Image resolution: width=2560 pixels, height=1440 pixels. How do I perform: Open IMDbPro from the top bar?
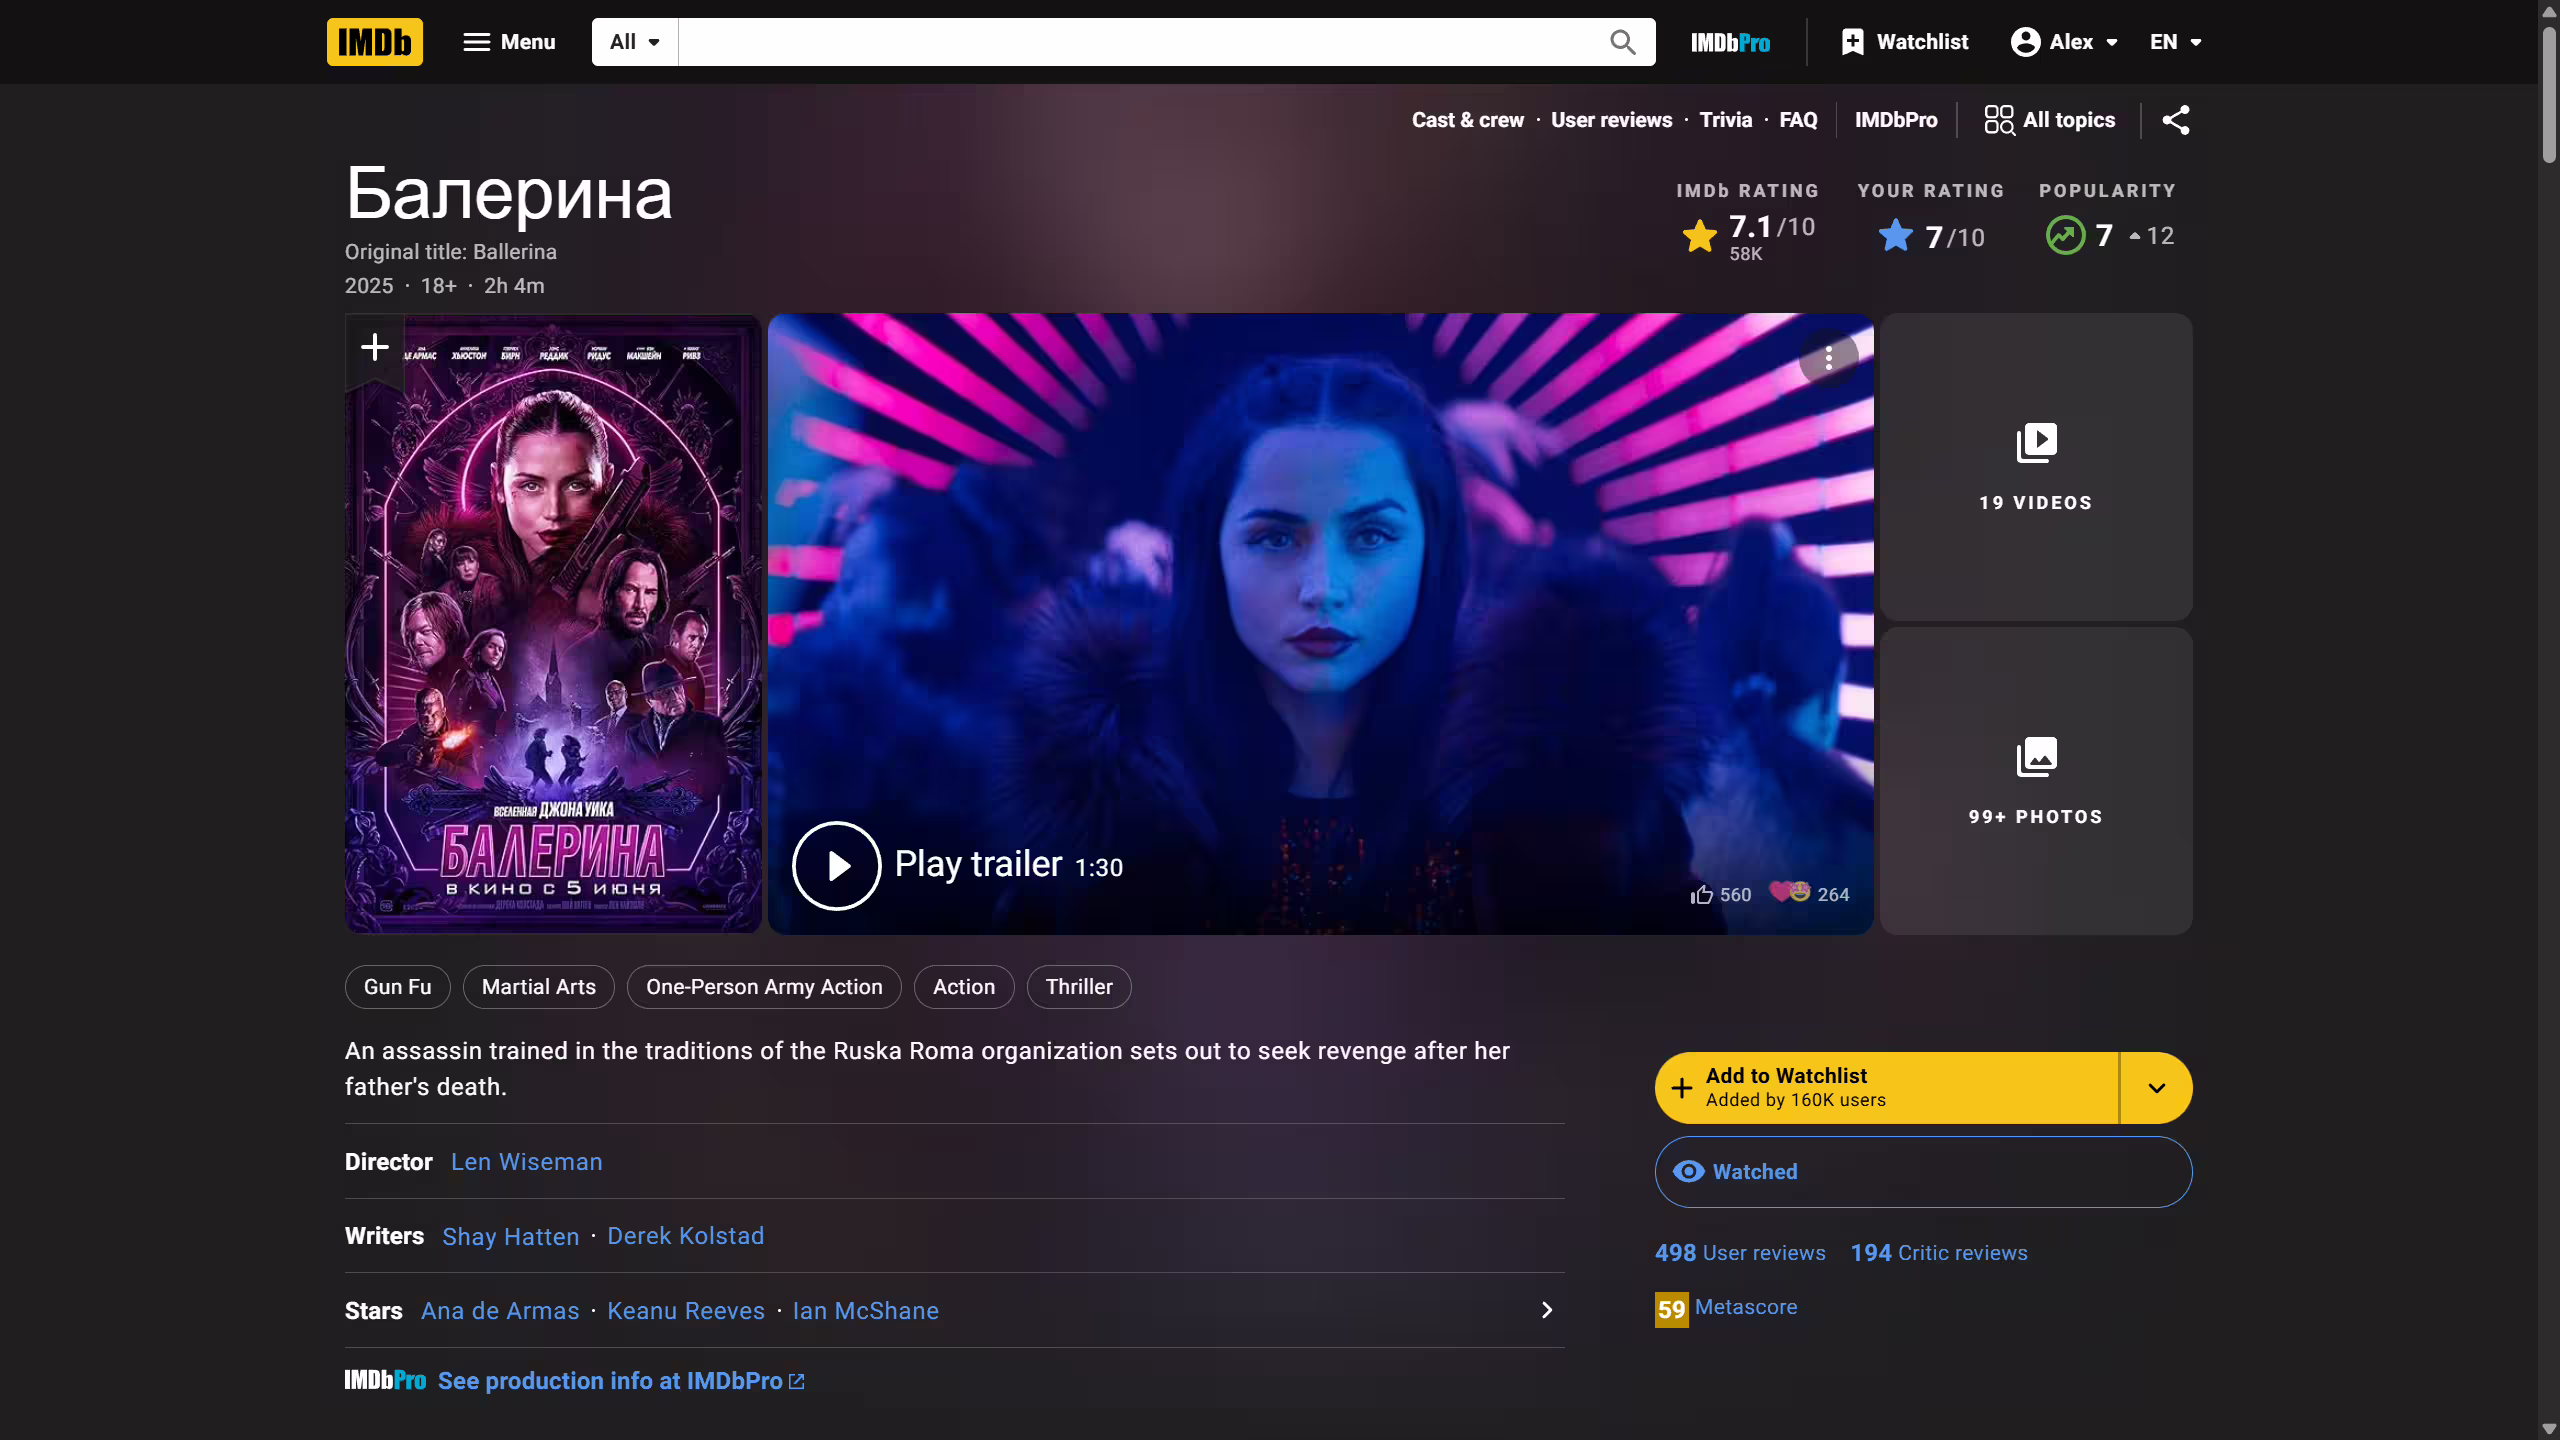[1730, 42]
